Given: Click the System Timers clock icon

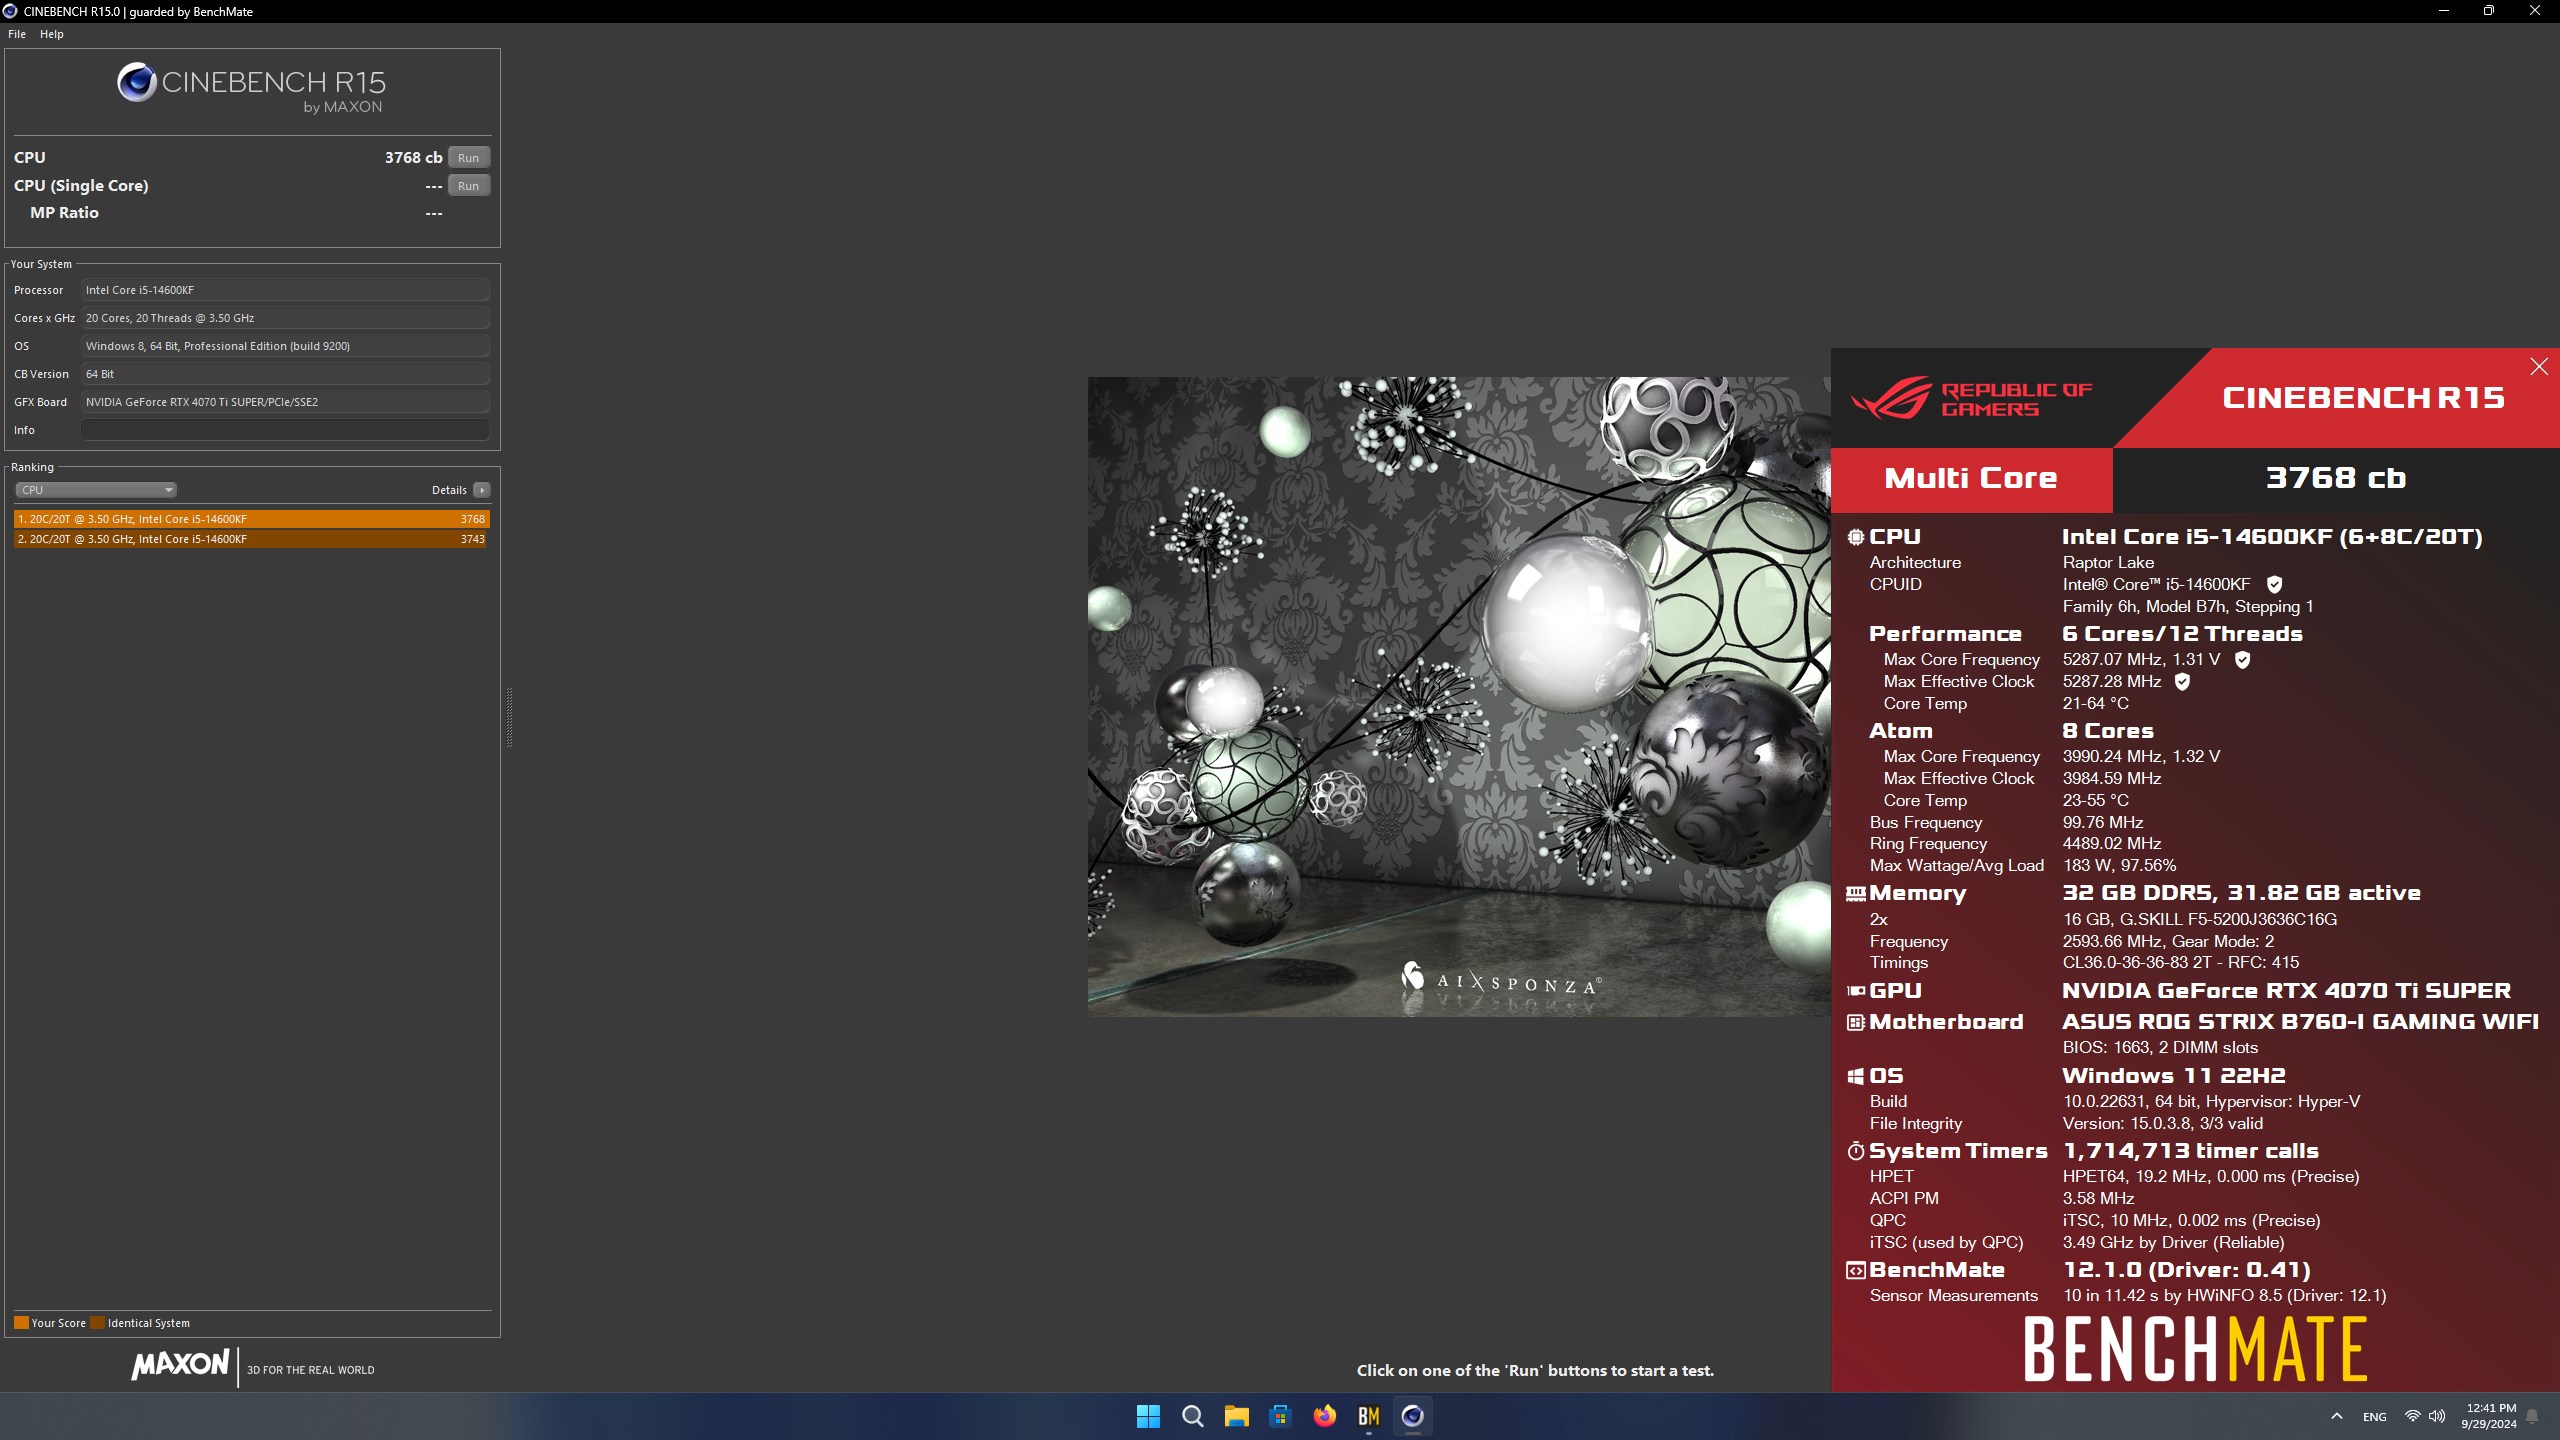Looking at the screenshot, I should pyautogui.click(x=1856, y=1151).
